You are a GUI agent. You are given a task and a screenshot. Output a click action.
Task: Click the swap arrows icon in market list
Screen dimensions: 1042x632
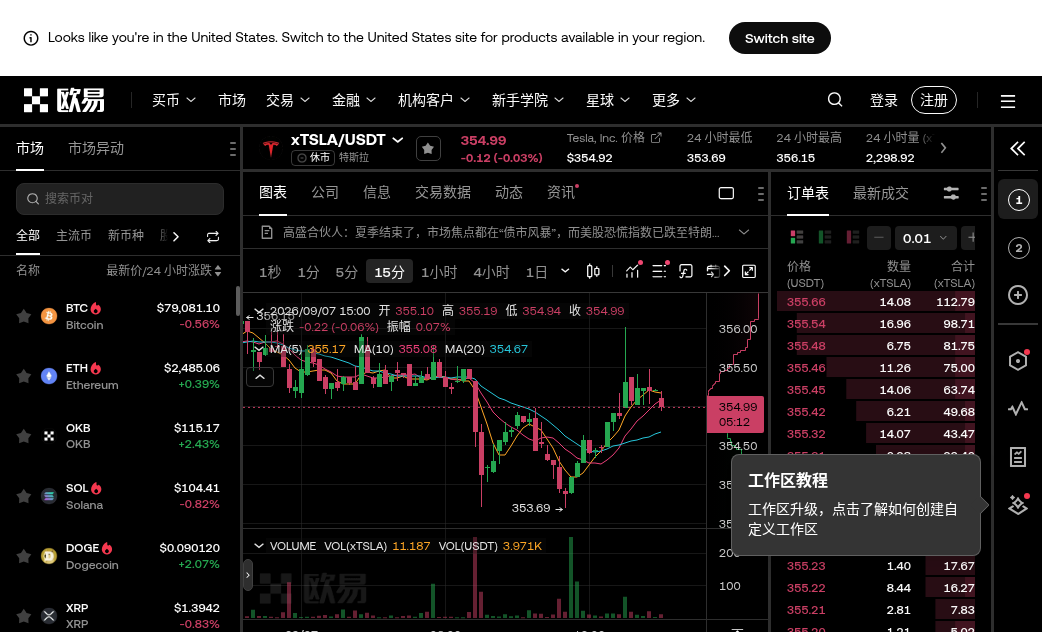(213, 237)
